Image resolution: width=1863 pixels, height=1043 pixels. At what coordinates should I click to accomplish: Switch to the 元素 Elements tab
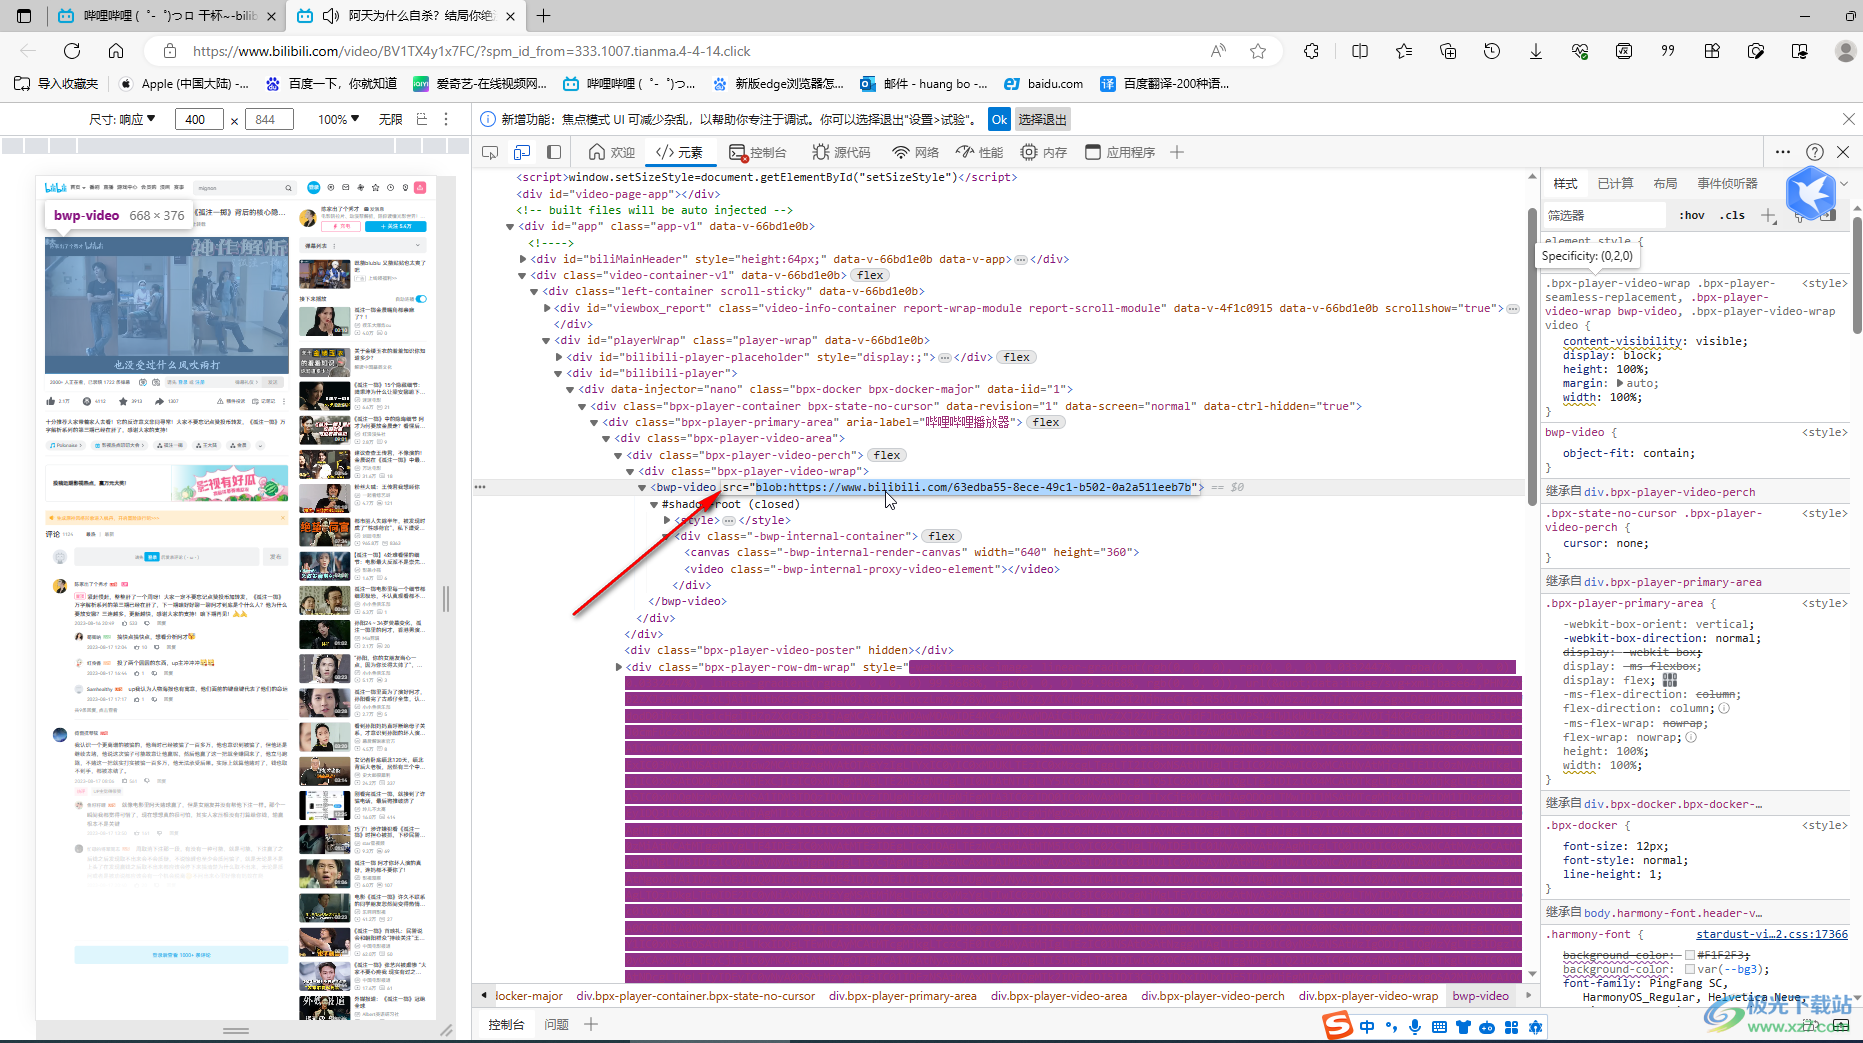(x=679, y=152)
